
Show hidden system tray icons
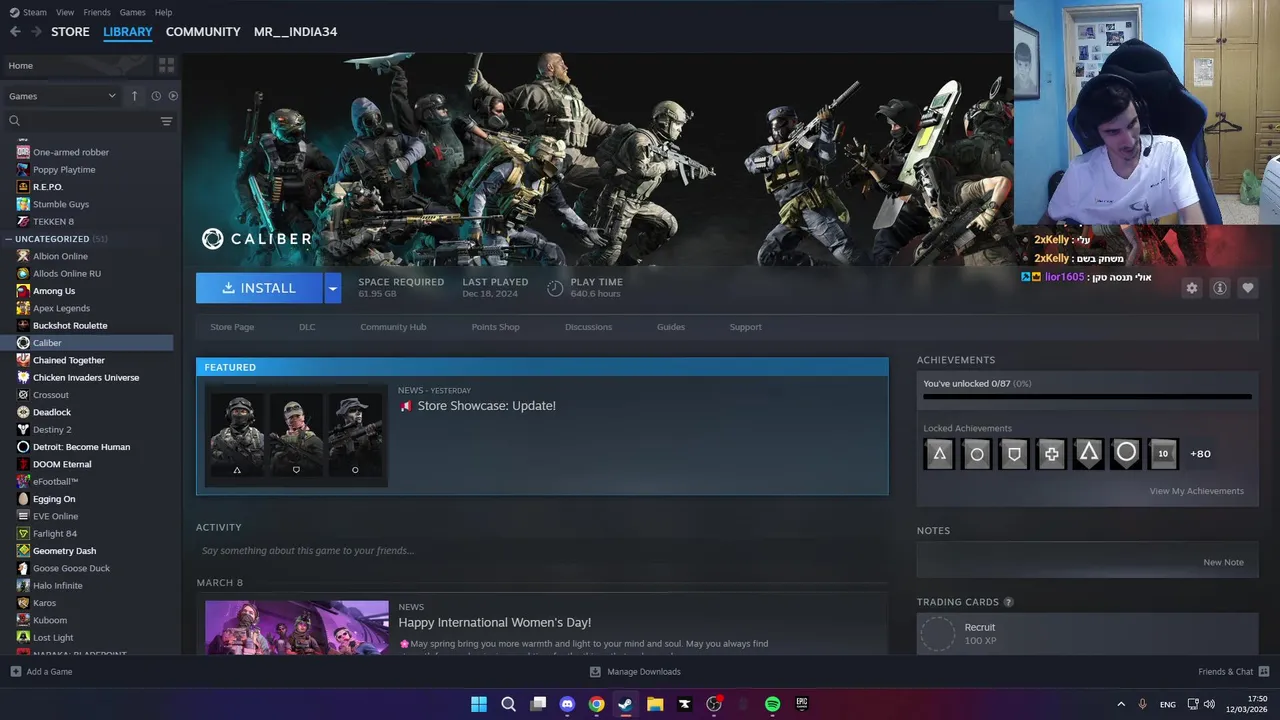[x=1120, y=704]
